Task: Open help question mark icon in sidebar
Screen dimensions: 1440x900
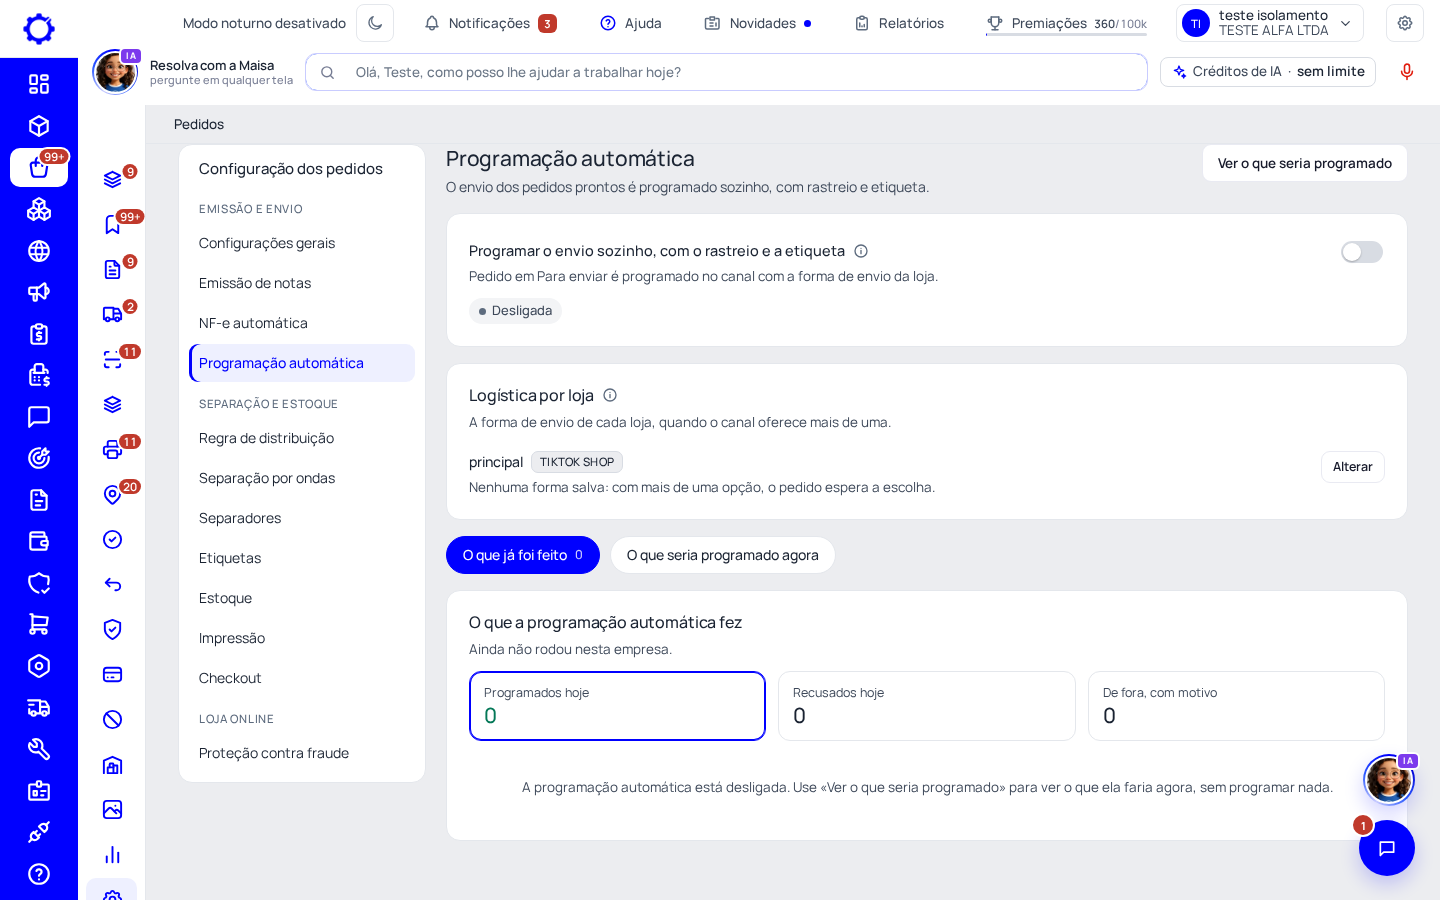Action: pos(39,874)
